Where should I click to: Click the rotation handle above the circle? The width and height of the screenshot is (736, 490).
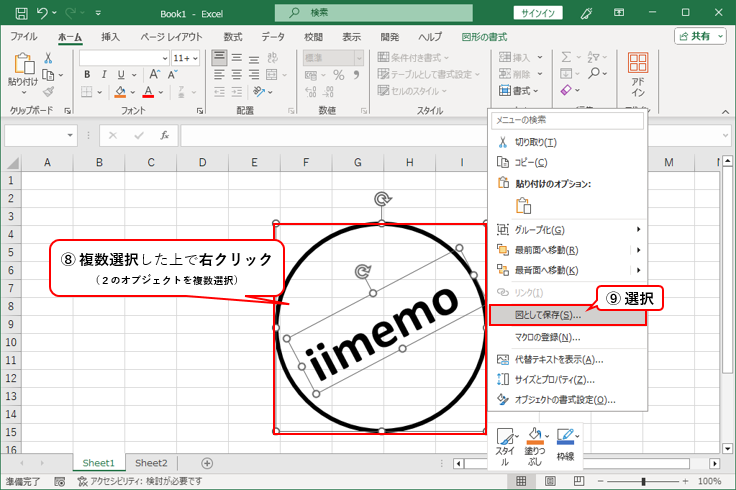383,199
